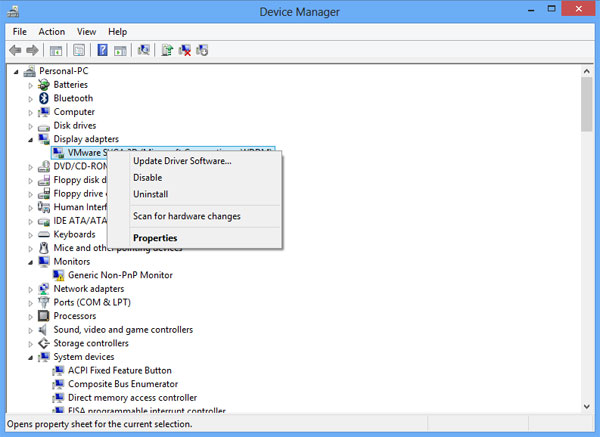Expand the Network adapters category
The height and width of the screenshot is (437, 600).
[x=31, y=289]
